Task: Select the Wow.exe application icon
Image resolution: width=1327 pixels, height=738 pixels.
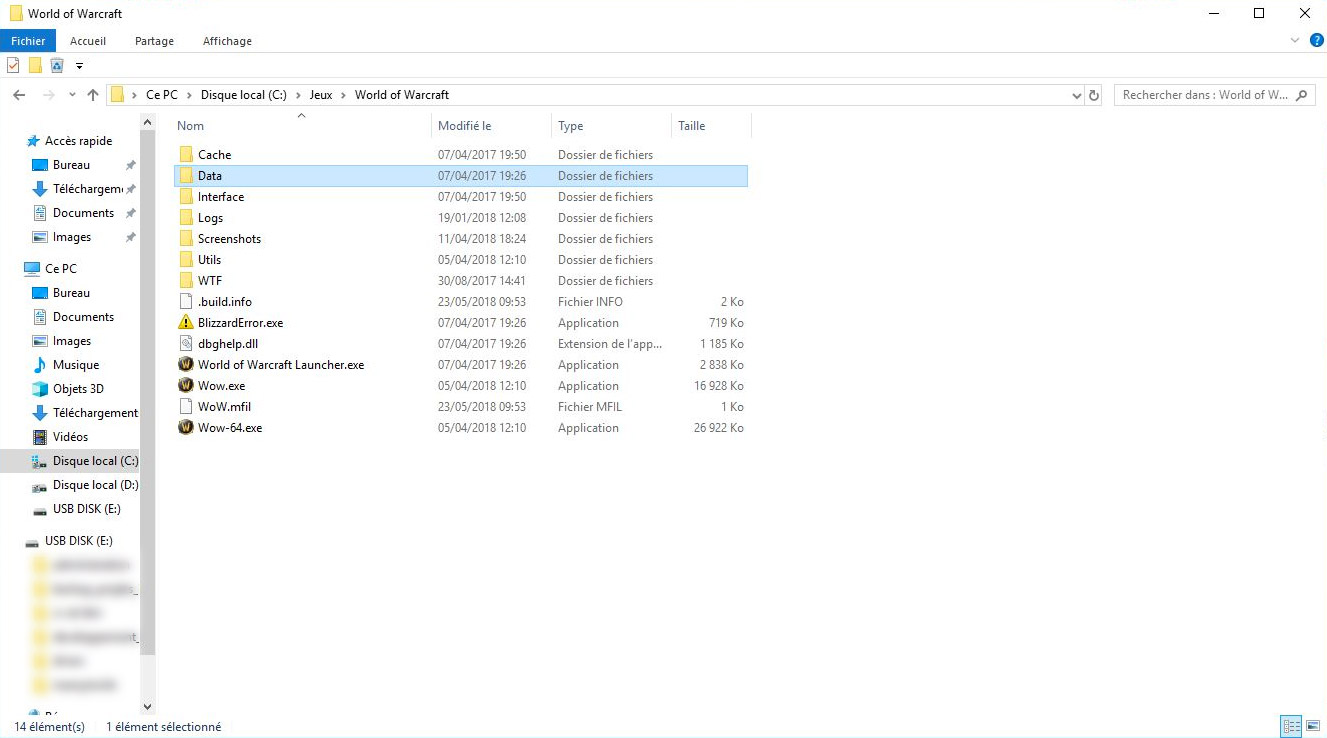Action: (186, 386)
